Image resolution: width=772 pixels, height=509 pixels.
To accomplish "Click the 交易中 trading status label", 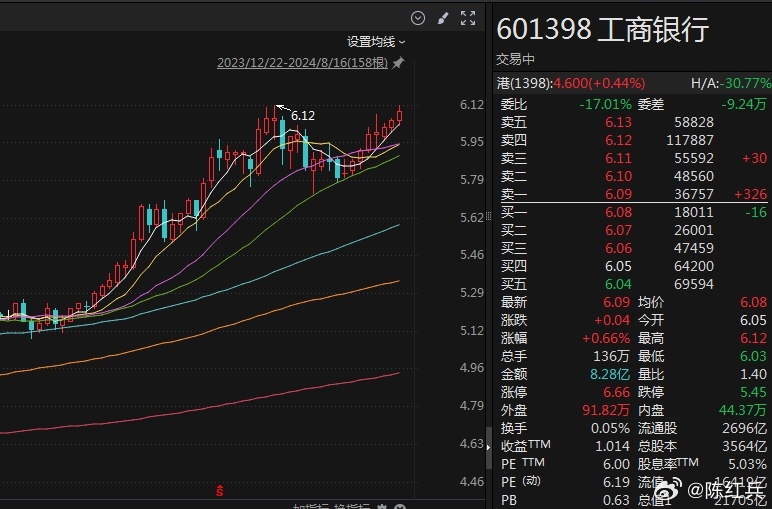I will tap(515, 60).
